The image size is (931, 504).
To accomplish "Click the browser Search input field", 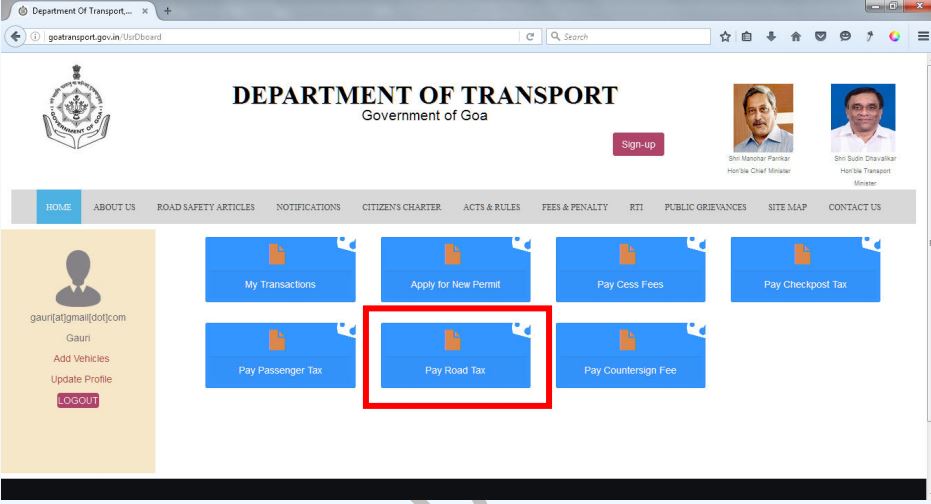I will (628, 37).
